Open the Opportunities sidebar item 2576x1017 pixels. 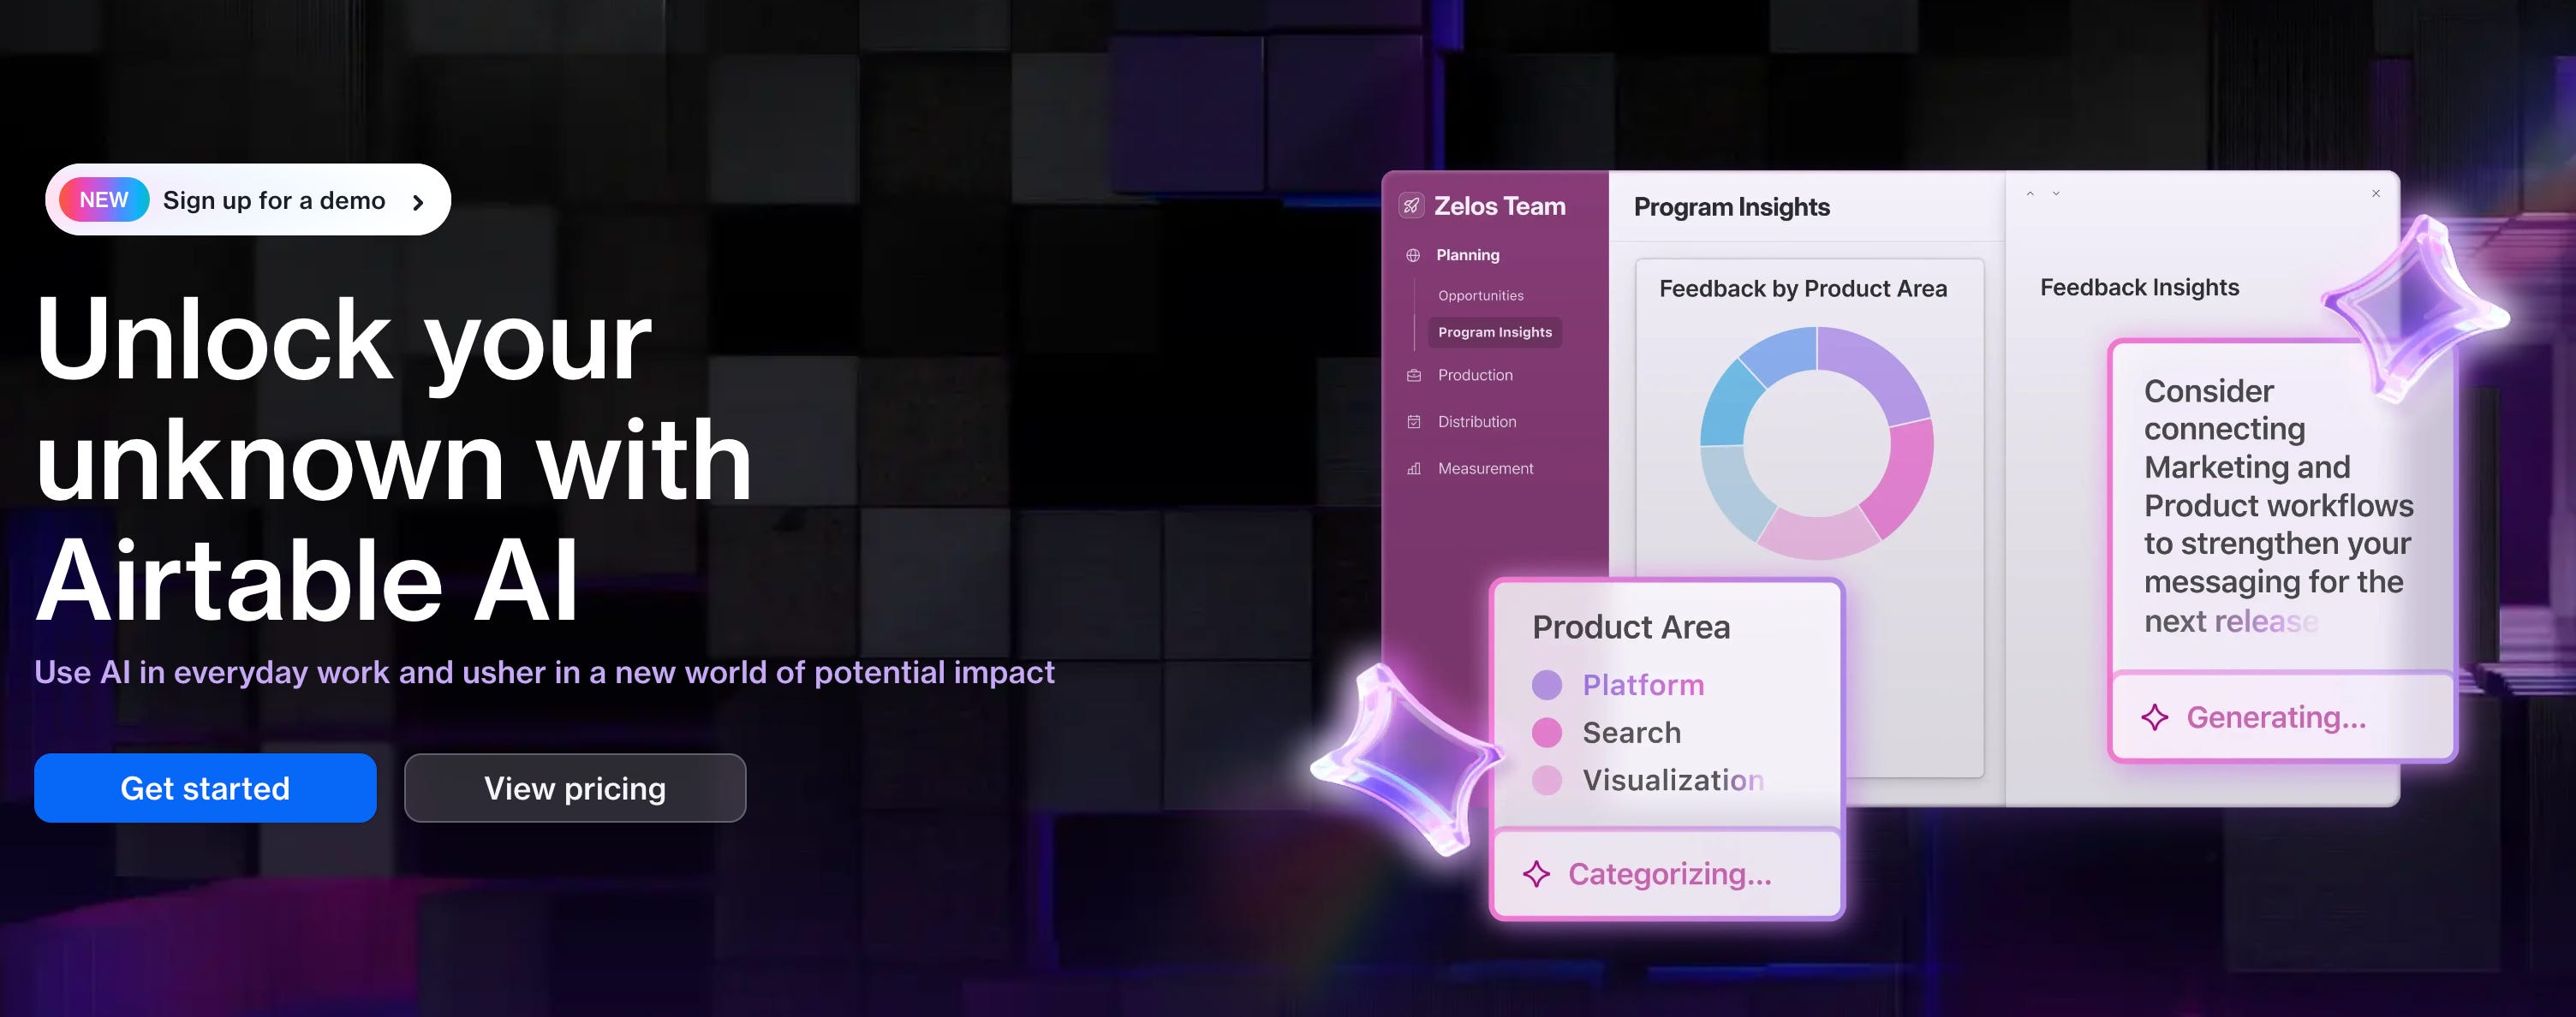1480,296
